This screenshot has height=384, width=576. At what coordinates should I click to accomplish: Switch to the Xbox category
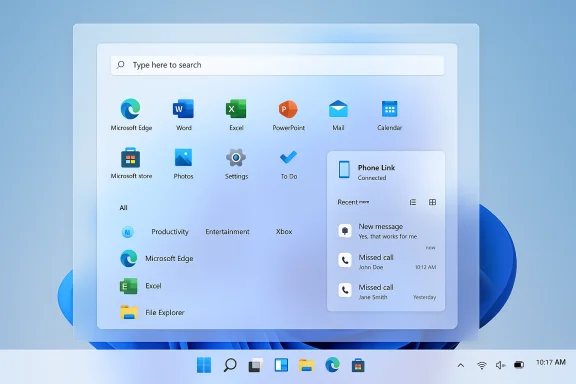click(x=284, y=232)
